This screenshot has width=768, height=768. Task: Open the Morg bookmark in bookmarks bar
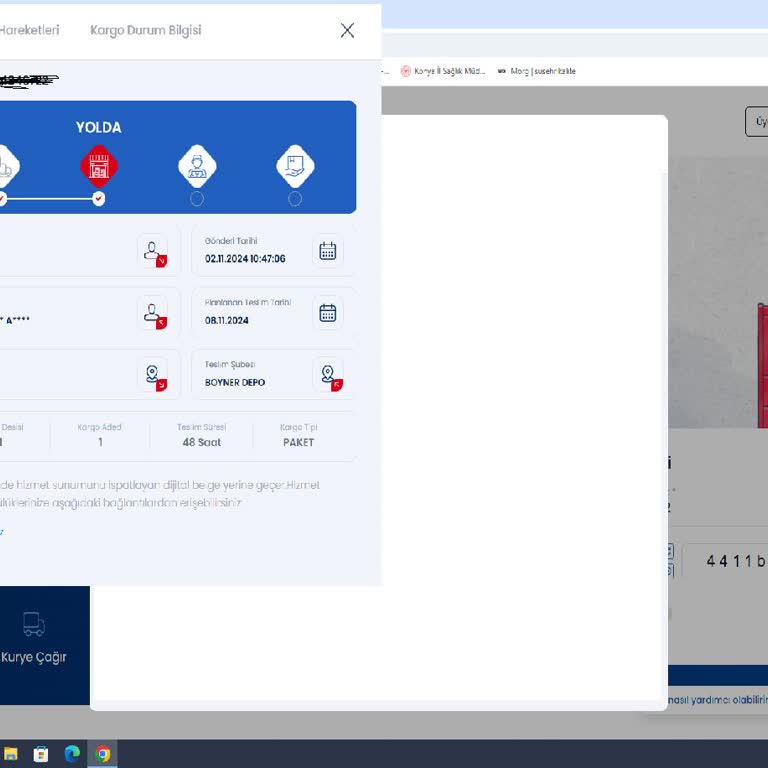click(x=537, y=71)
